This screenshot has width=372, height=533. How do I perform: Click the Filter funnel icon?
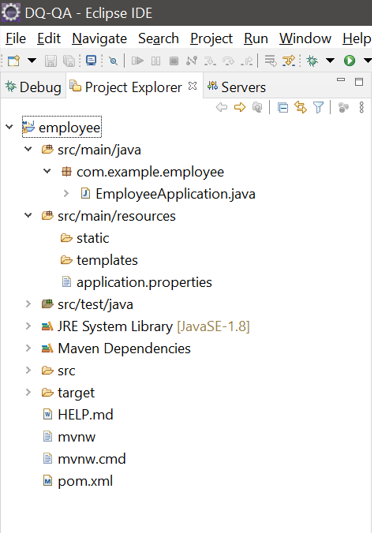pyautogui.click(x=319, y=107)
